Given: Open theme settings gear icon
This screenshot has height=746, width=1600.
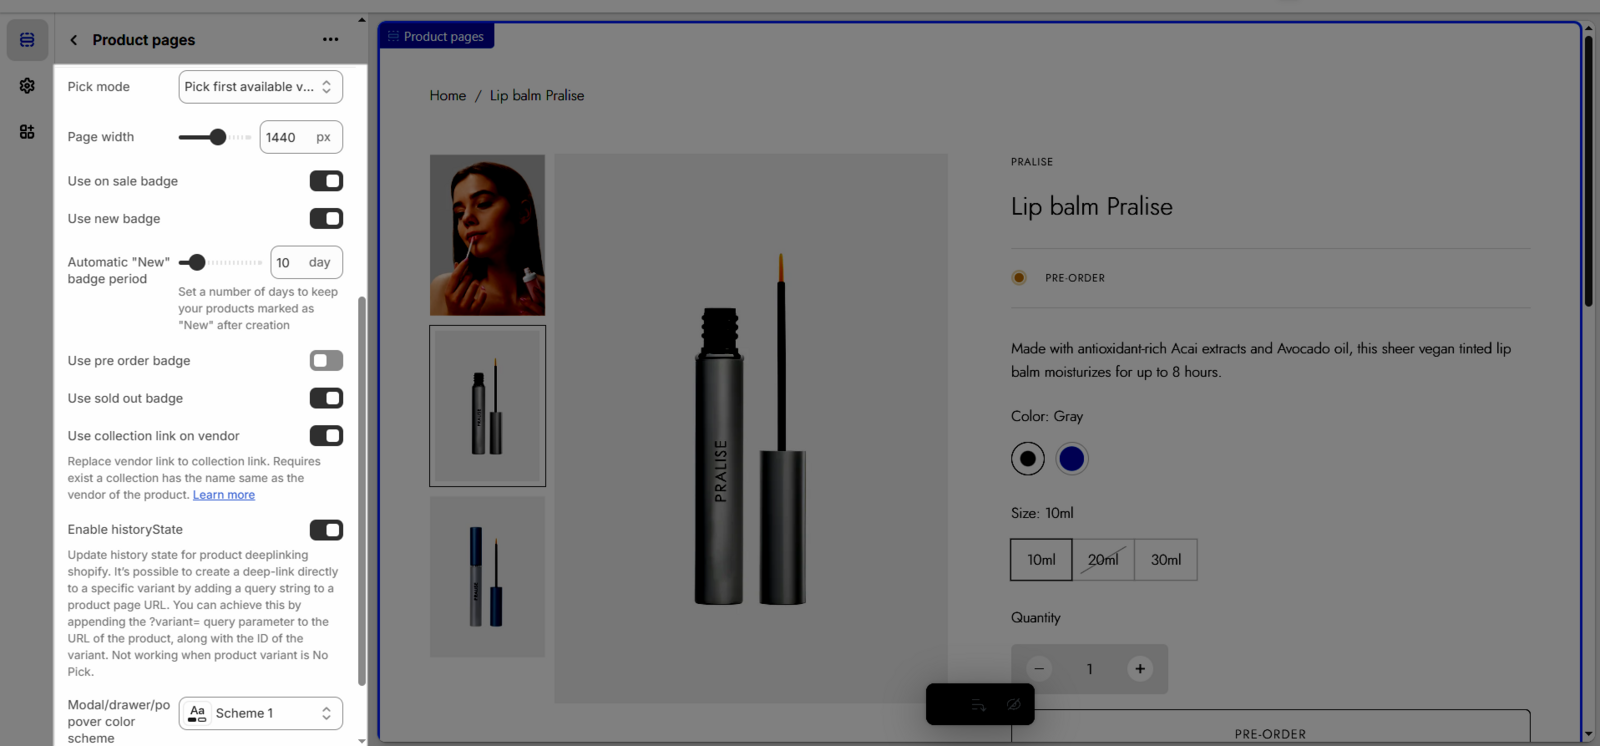Looking at the screenshot, I should click(27, 86).
